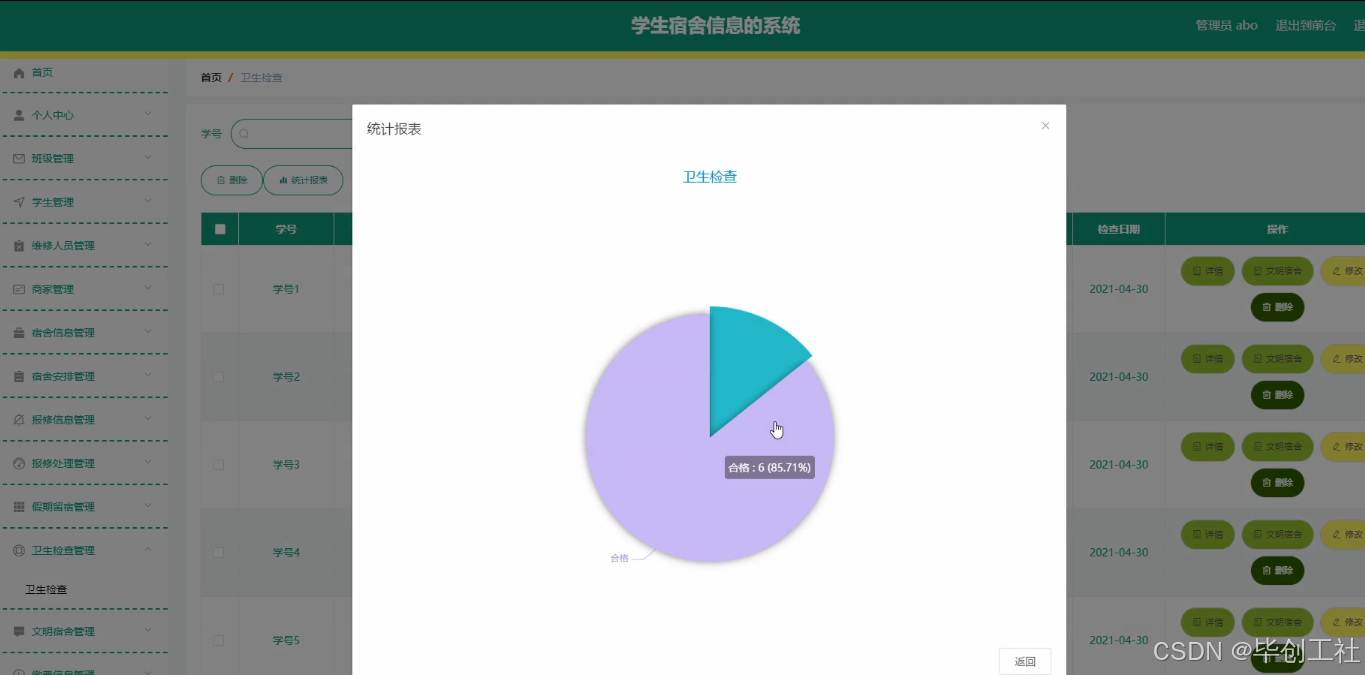Select the 个人中心 person icon
This screenshot has width=1365, height=675.
(18, 115)
